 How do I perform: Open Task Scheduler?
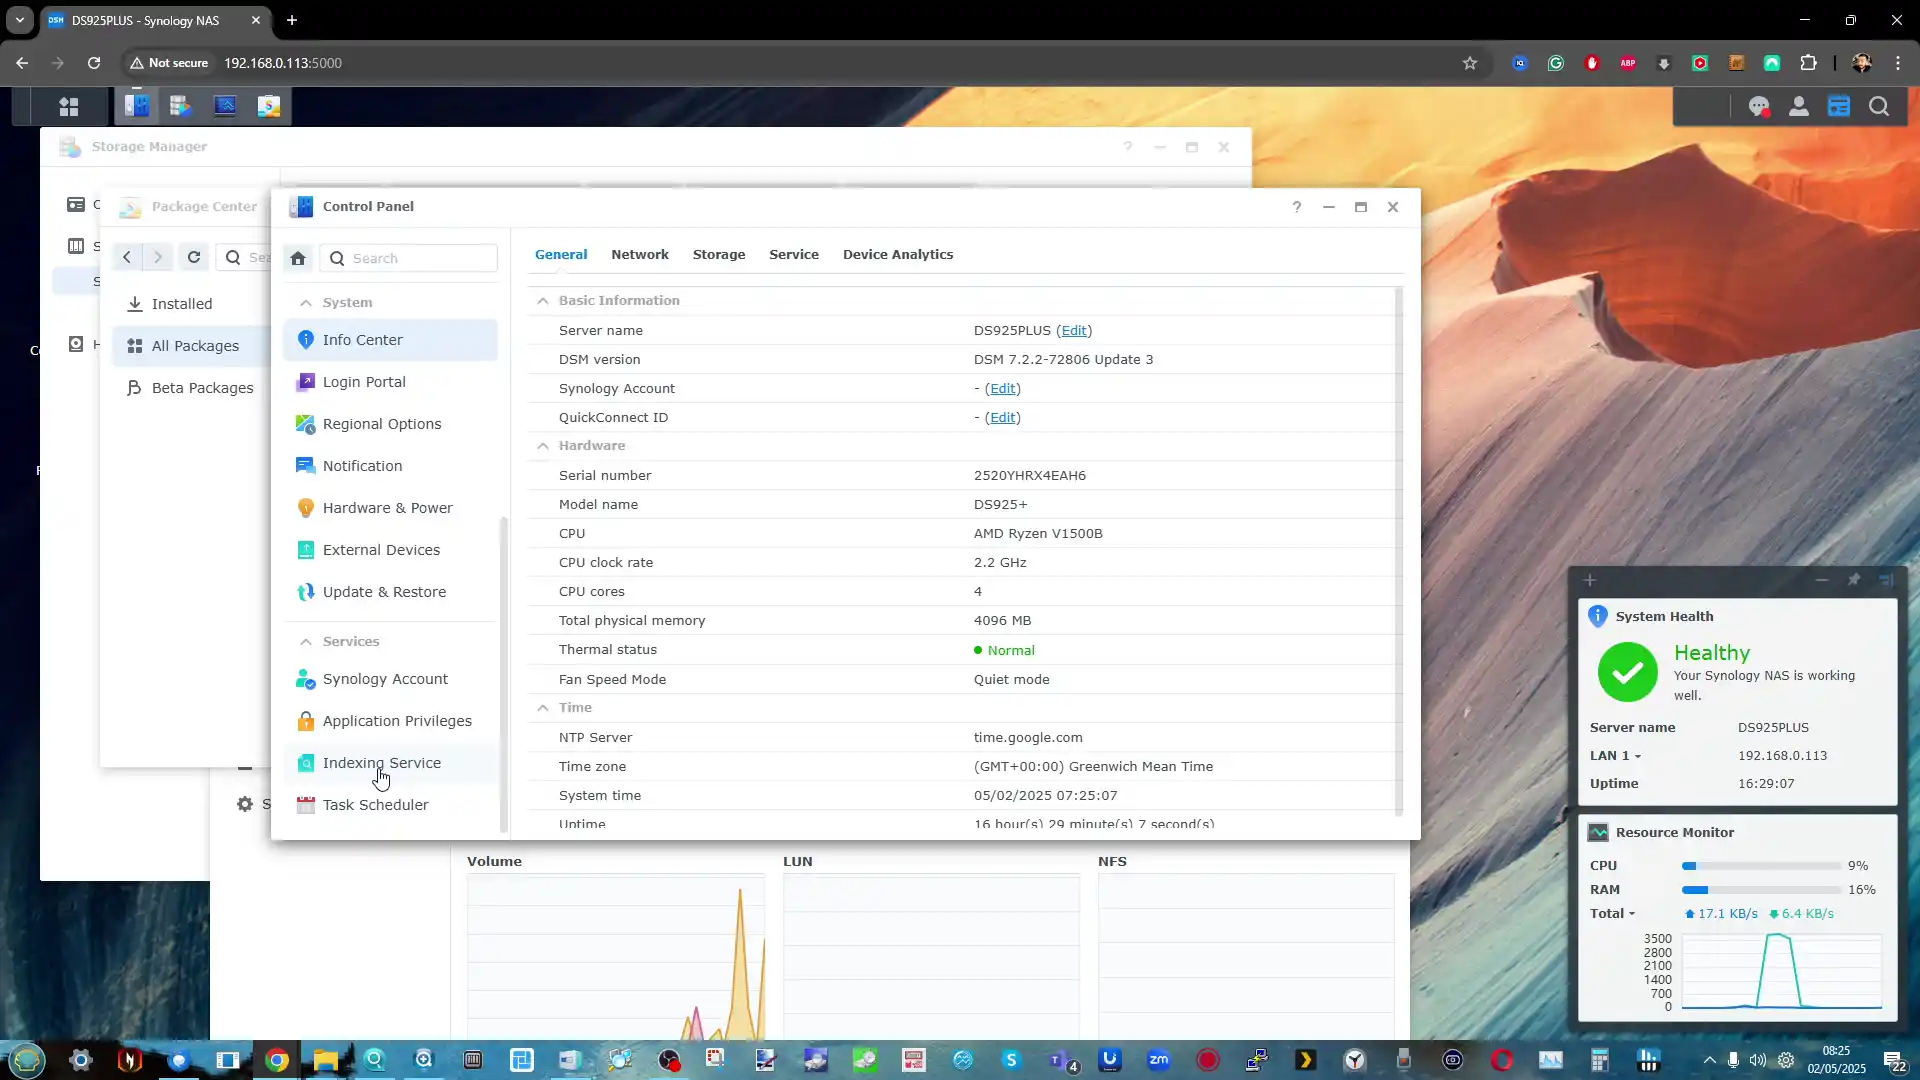point(390,805)
